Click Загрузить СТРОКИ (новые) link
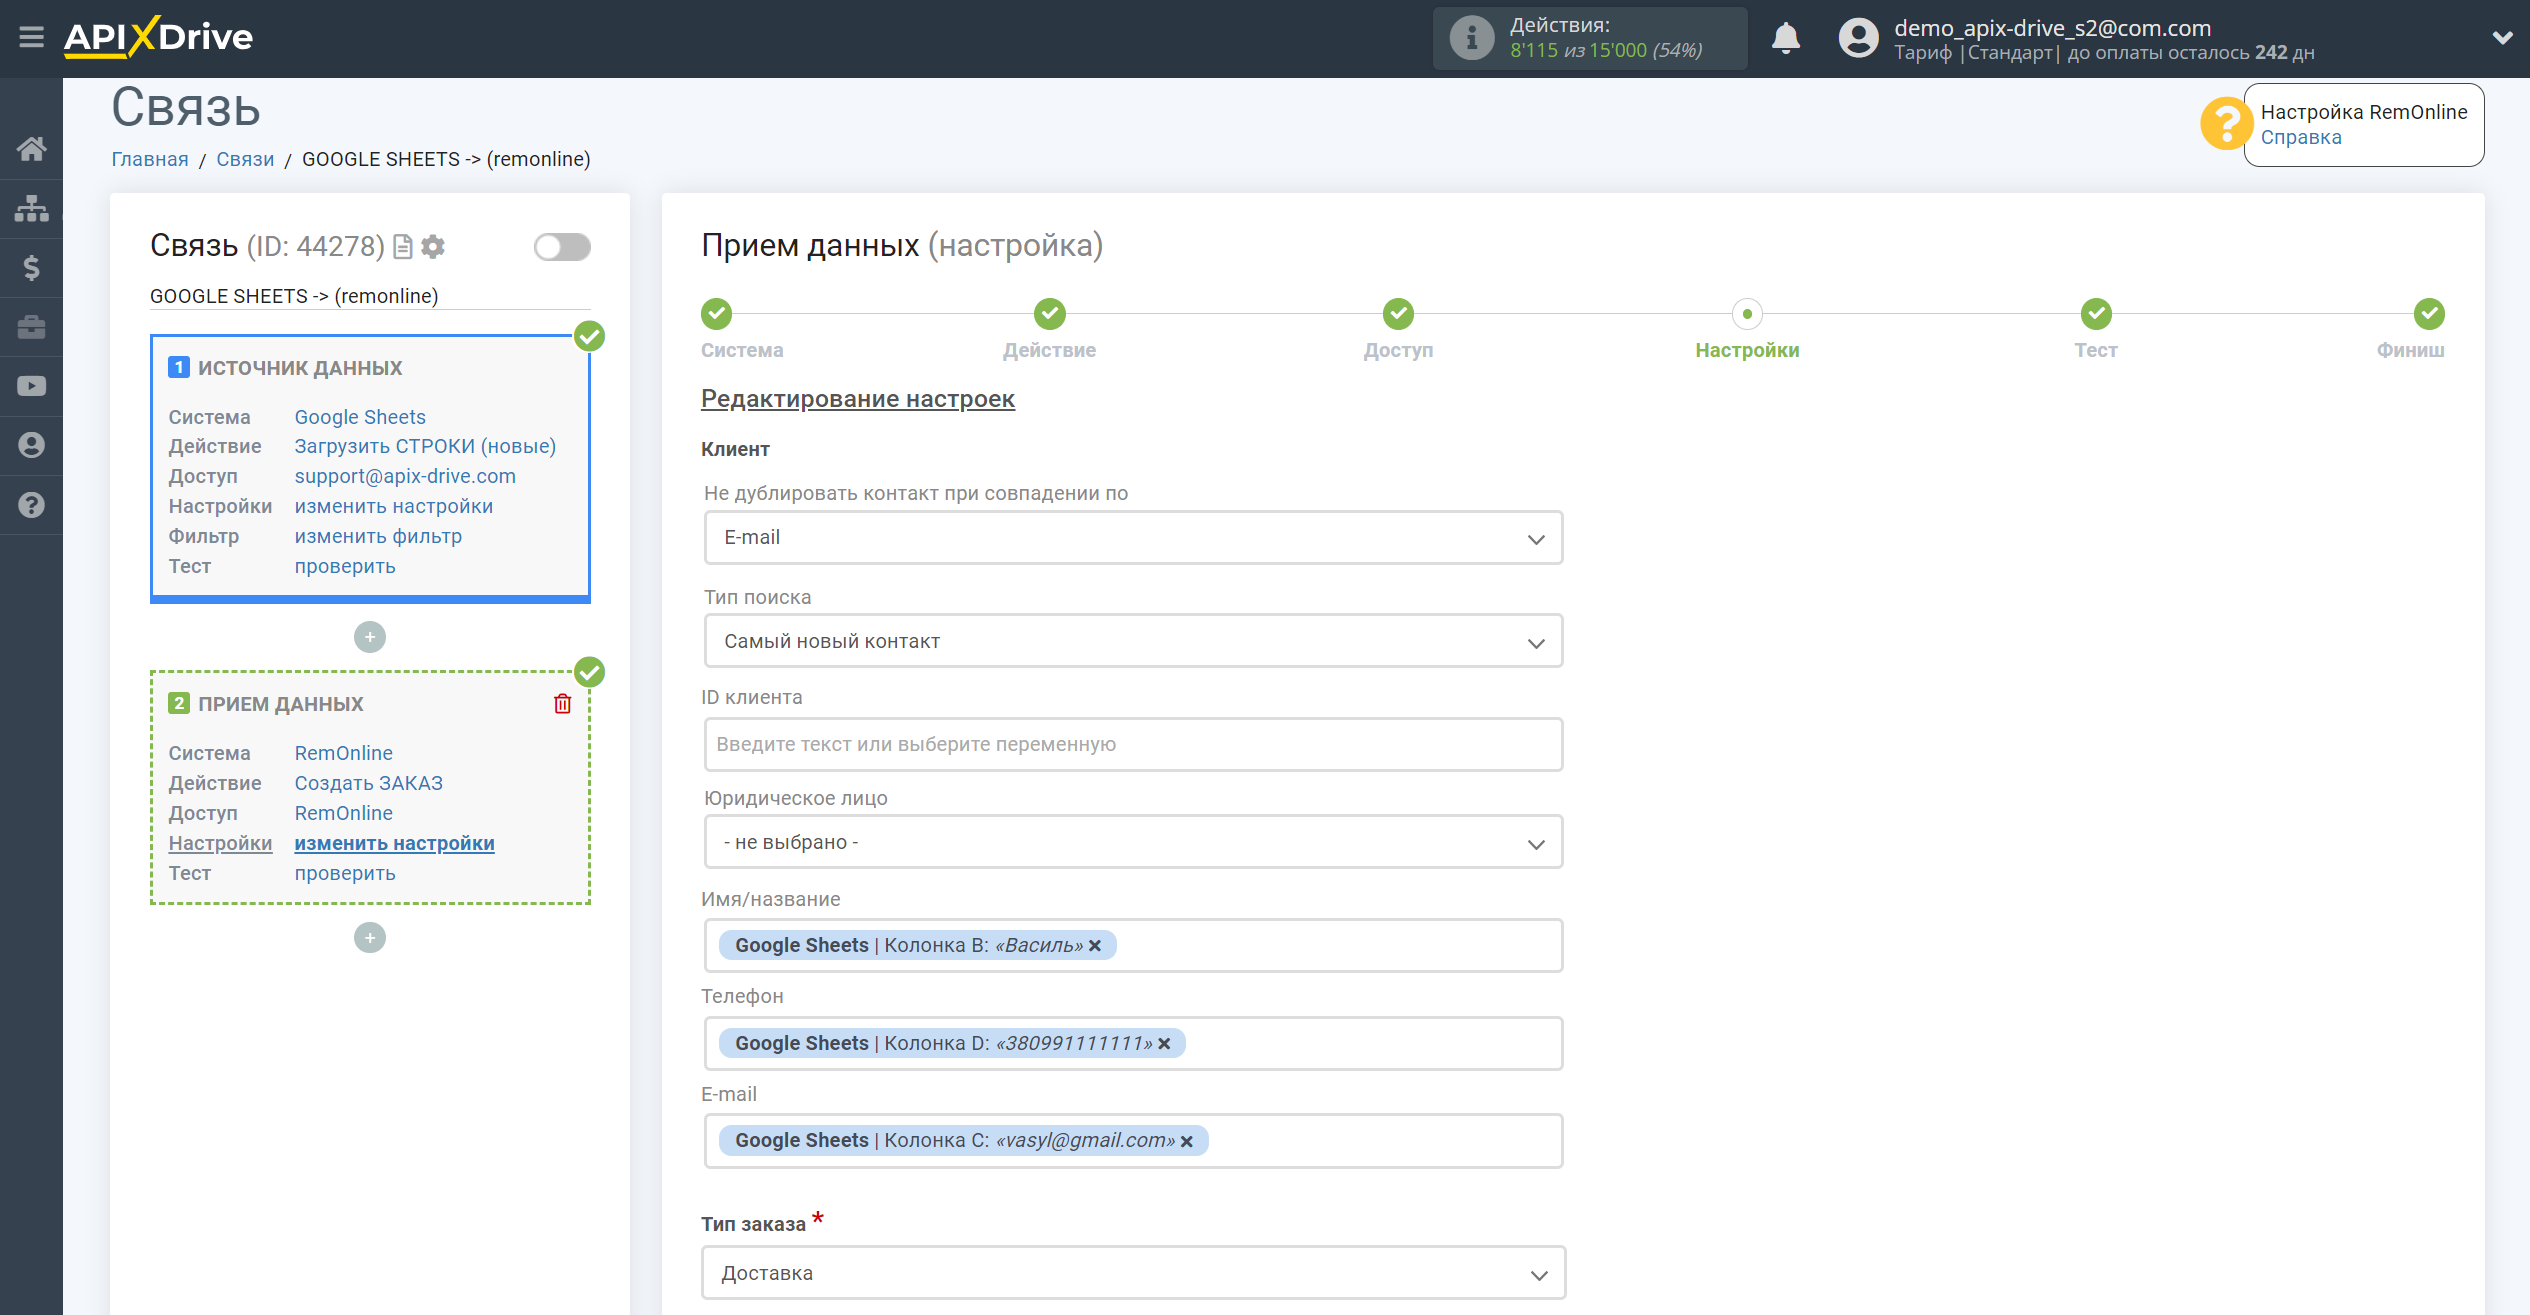 pos(425,446)
